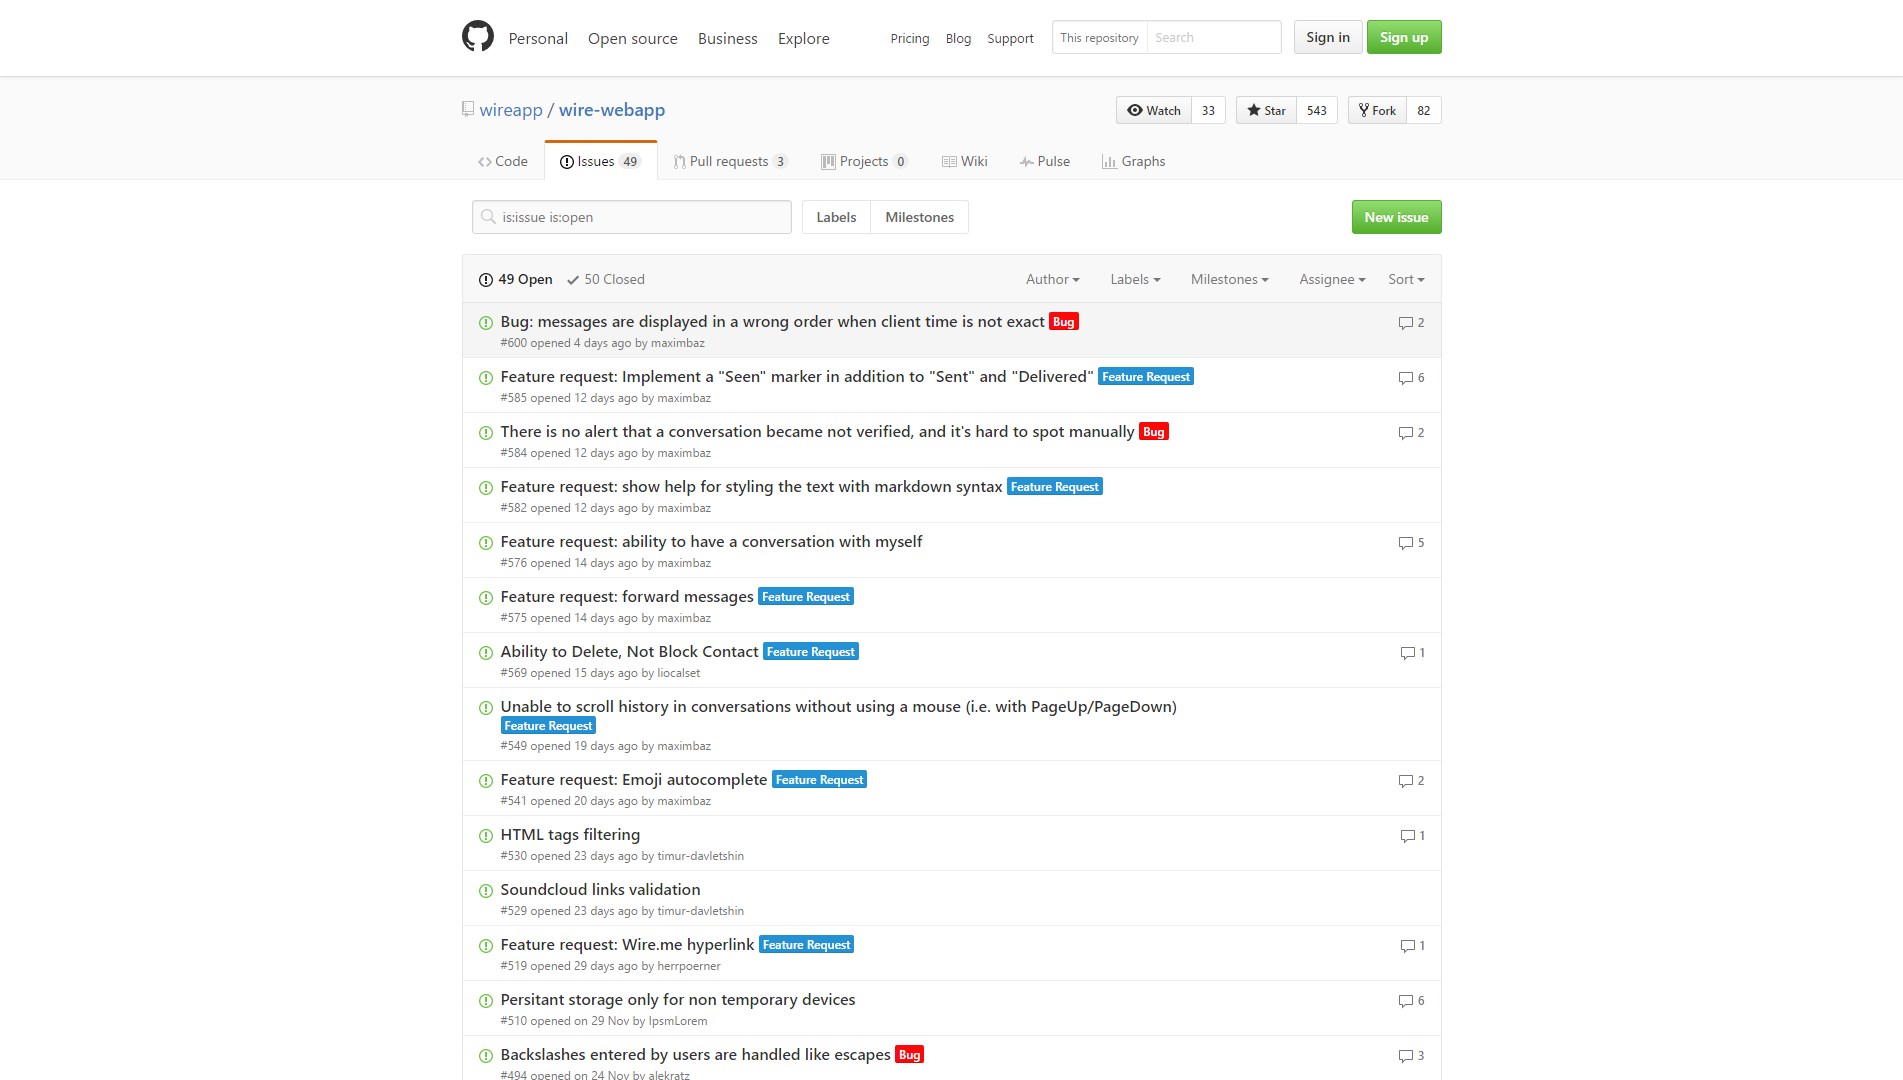Fork the wire-webapp repository
The image size is (1903, 1080).
1377,110
